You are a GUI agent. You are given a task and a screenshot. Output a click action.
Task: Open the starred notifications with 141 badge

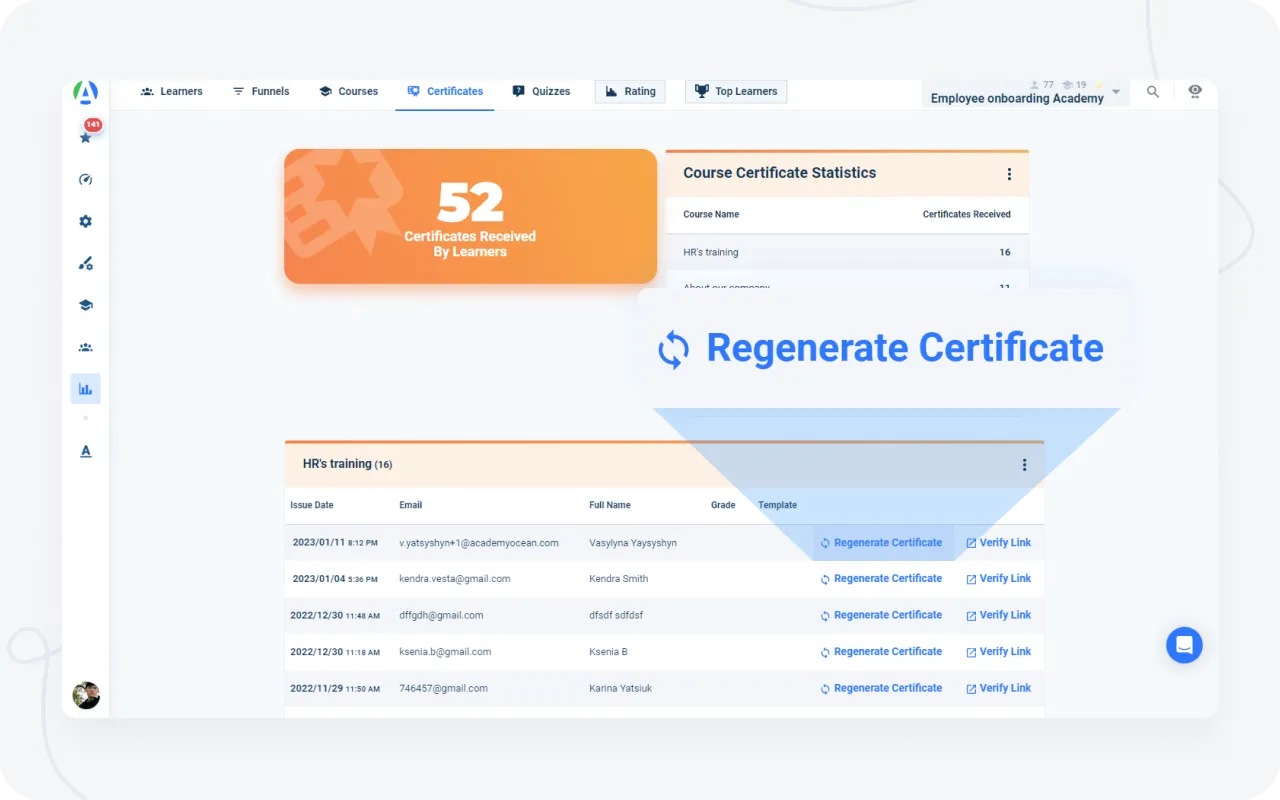click(x=86, y=137)
